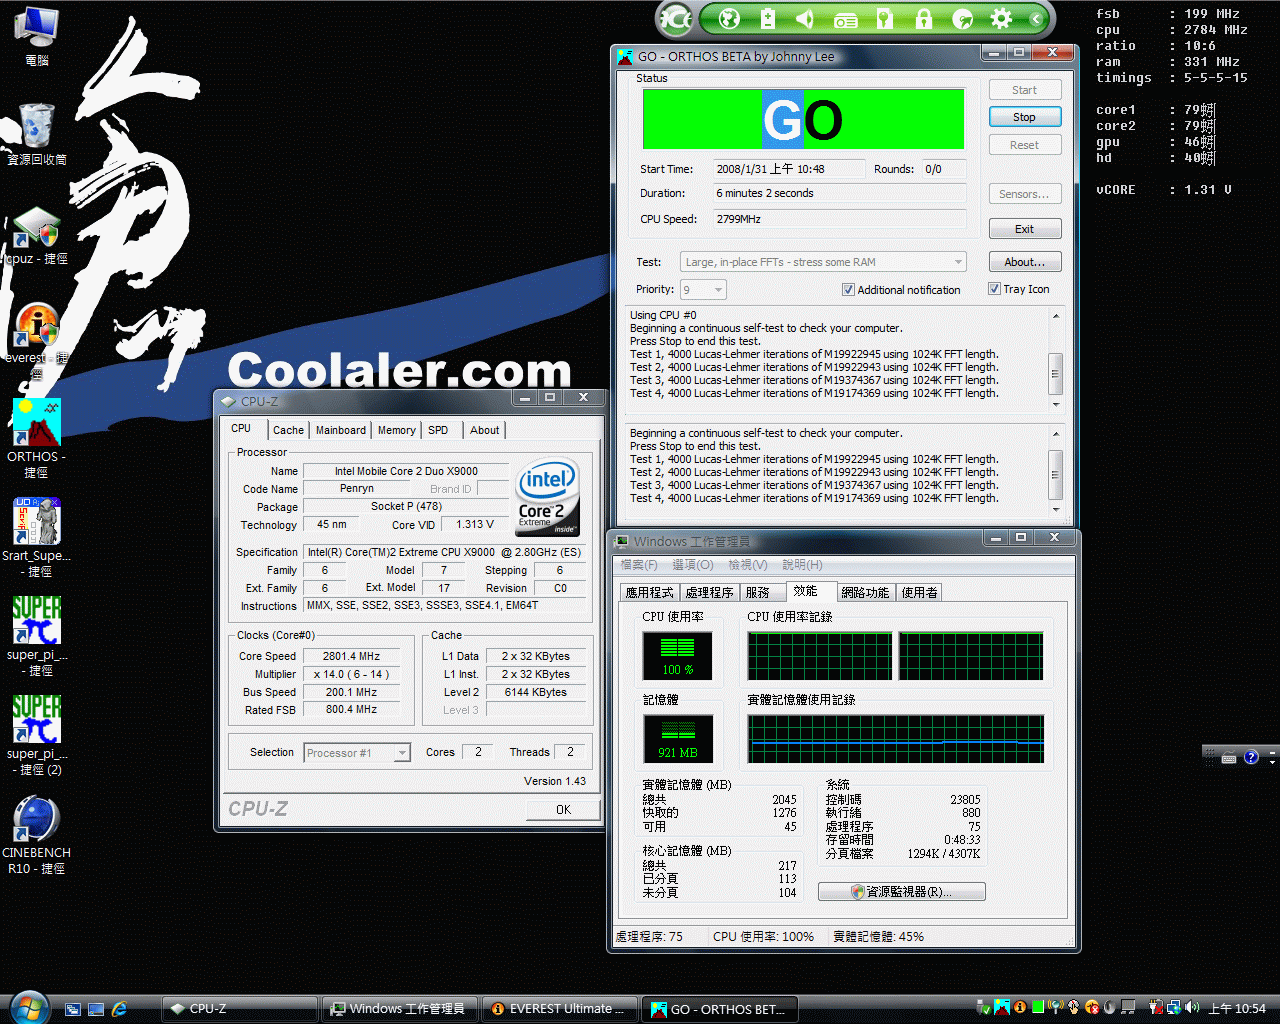Click the gear settings icon in the green toolbar
The height and width of the screenshot is (1024, 1280).
tap(1001, 18)
